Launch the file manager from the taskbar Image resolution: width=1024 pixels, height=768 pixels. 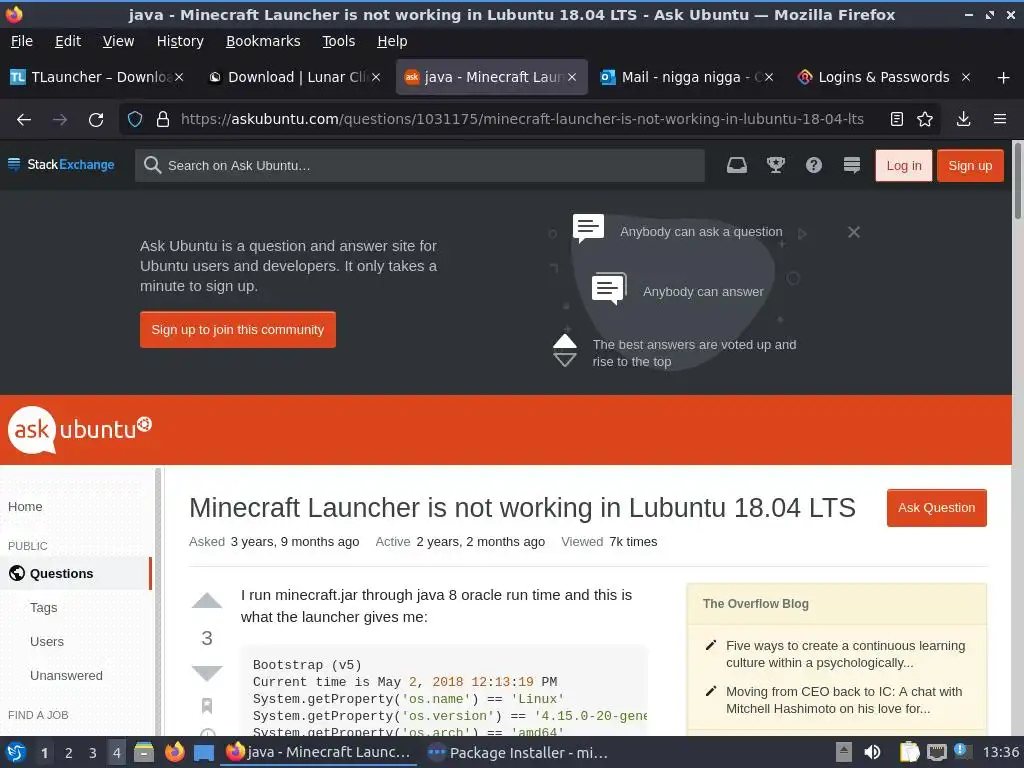point(144,752)
